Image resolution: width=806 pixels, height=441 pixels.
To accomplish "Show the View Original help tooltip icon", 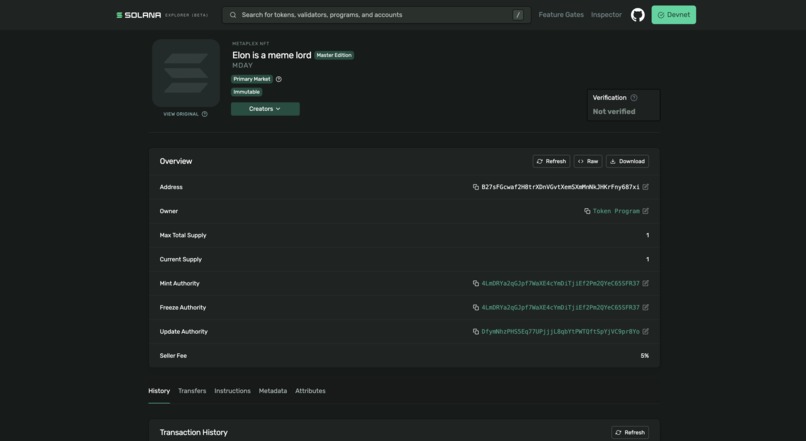I will click(205, 114).
